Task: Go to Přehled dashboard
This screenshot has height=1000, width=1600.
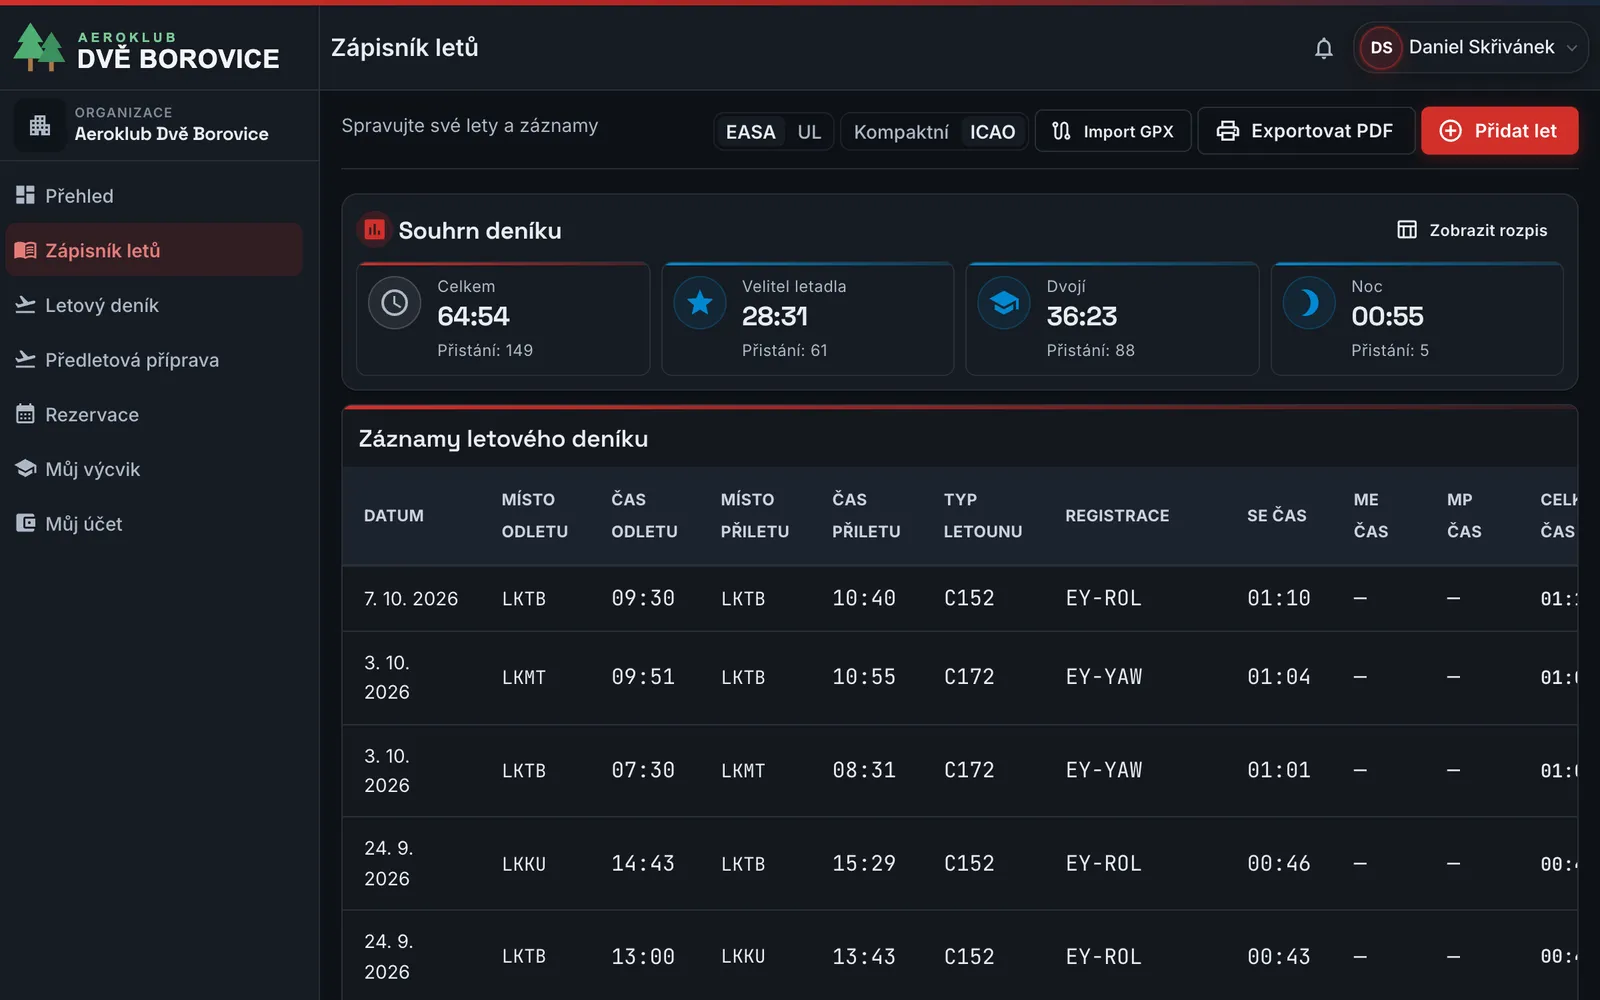Action: (154, 196)
